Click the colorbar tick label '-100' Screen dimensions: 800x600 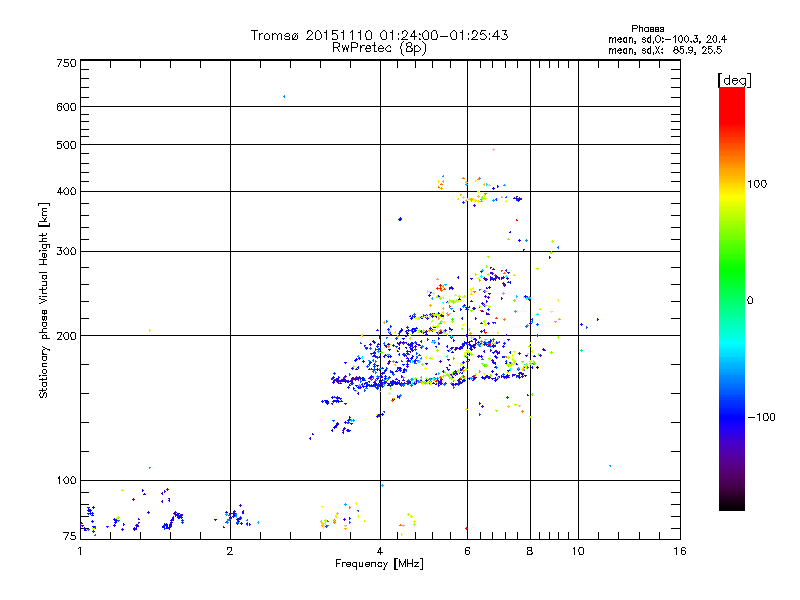[x=761, y=417]
